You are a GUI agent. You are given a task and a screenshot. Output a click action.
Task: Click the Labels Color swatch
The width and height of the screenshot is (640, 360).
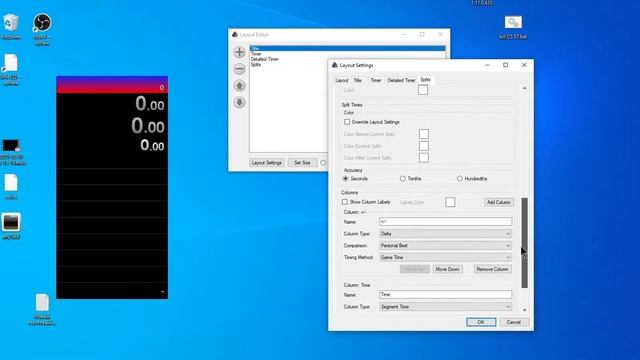(x=450, y=202)
